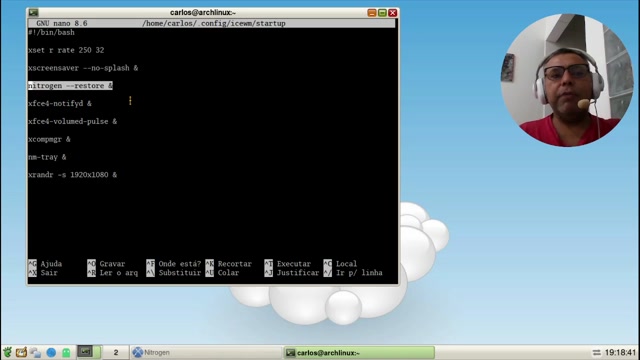The height and width of the screenshot is (360, 640).
Task: Activate the carlos@archlinux taskbar entry
Action: (x=359, y=352)
